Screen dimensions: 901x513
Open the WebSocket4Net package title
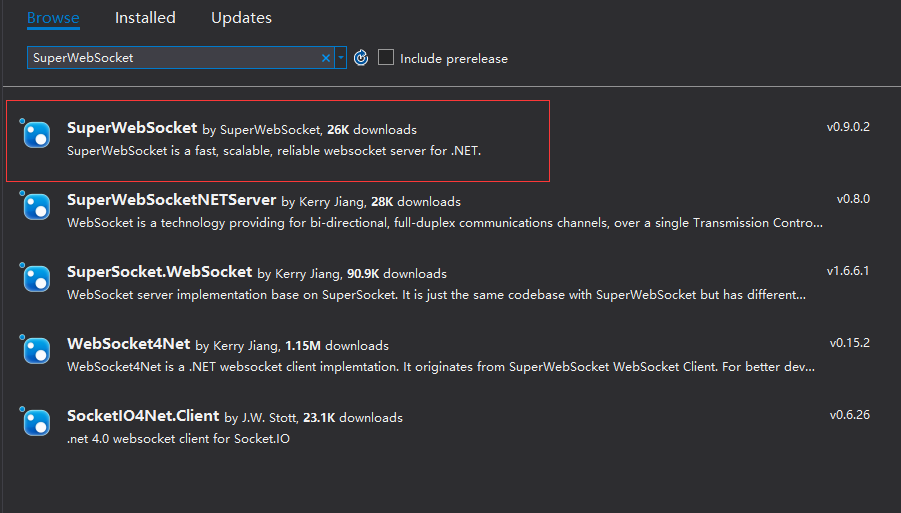pyautogui.click(x=129, y=344)
